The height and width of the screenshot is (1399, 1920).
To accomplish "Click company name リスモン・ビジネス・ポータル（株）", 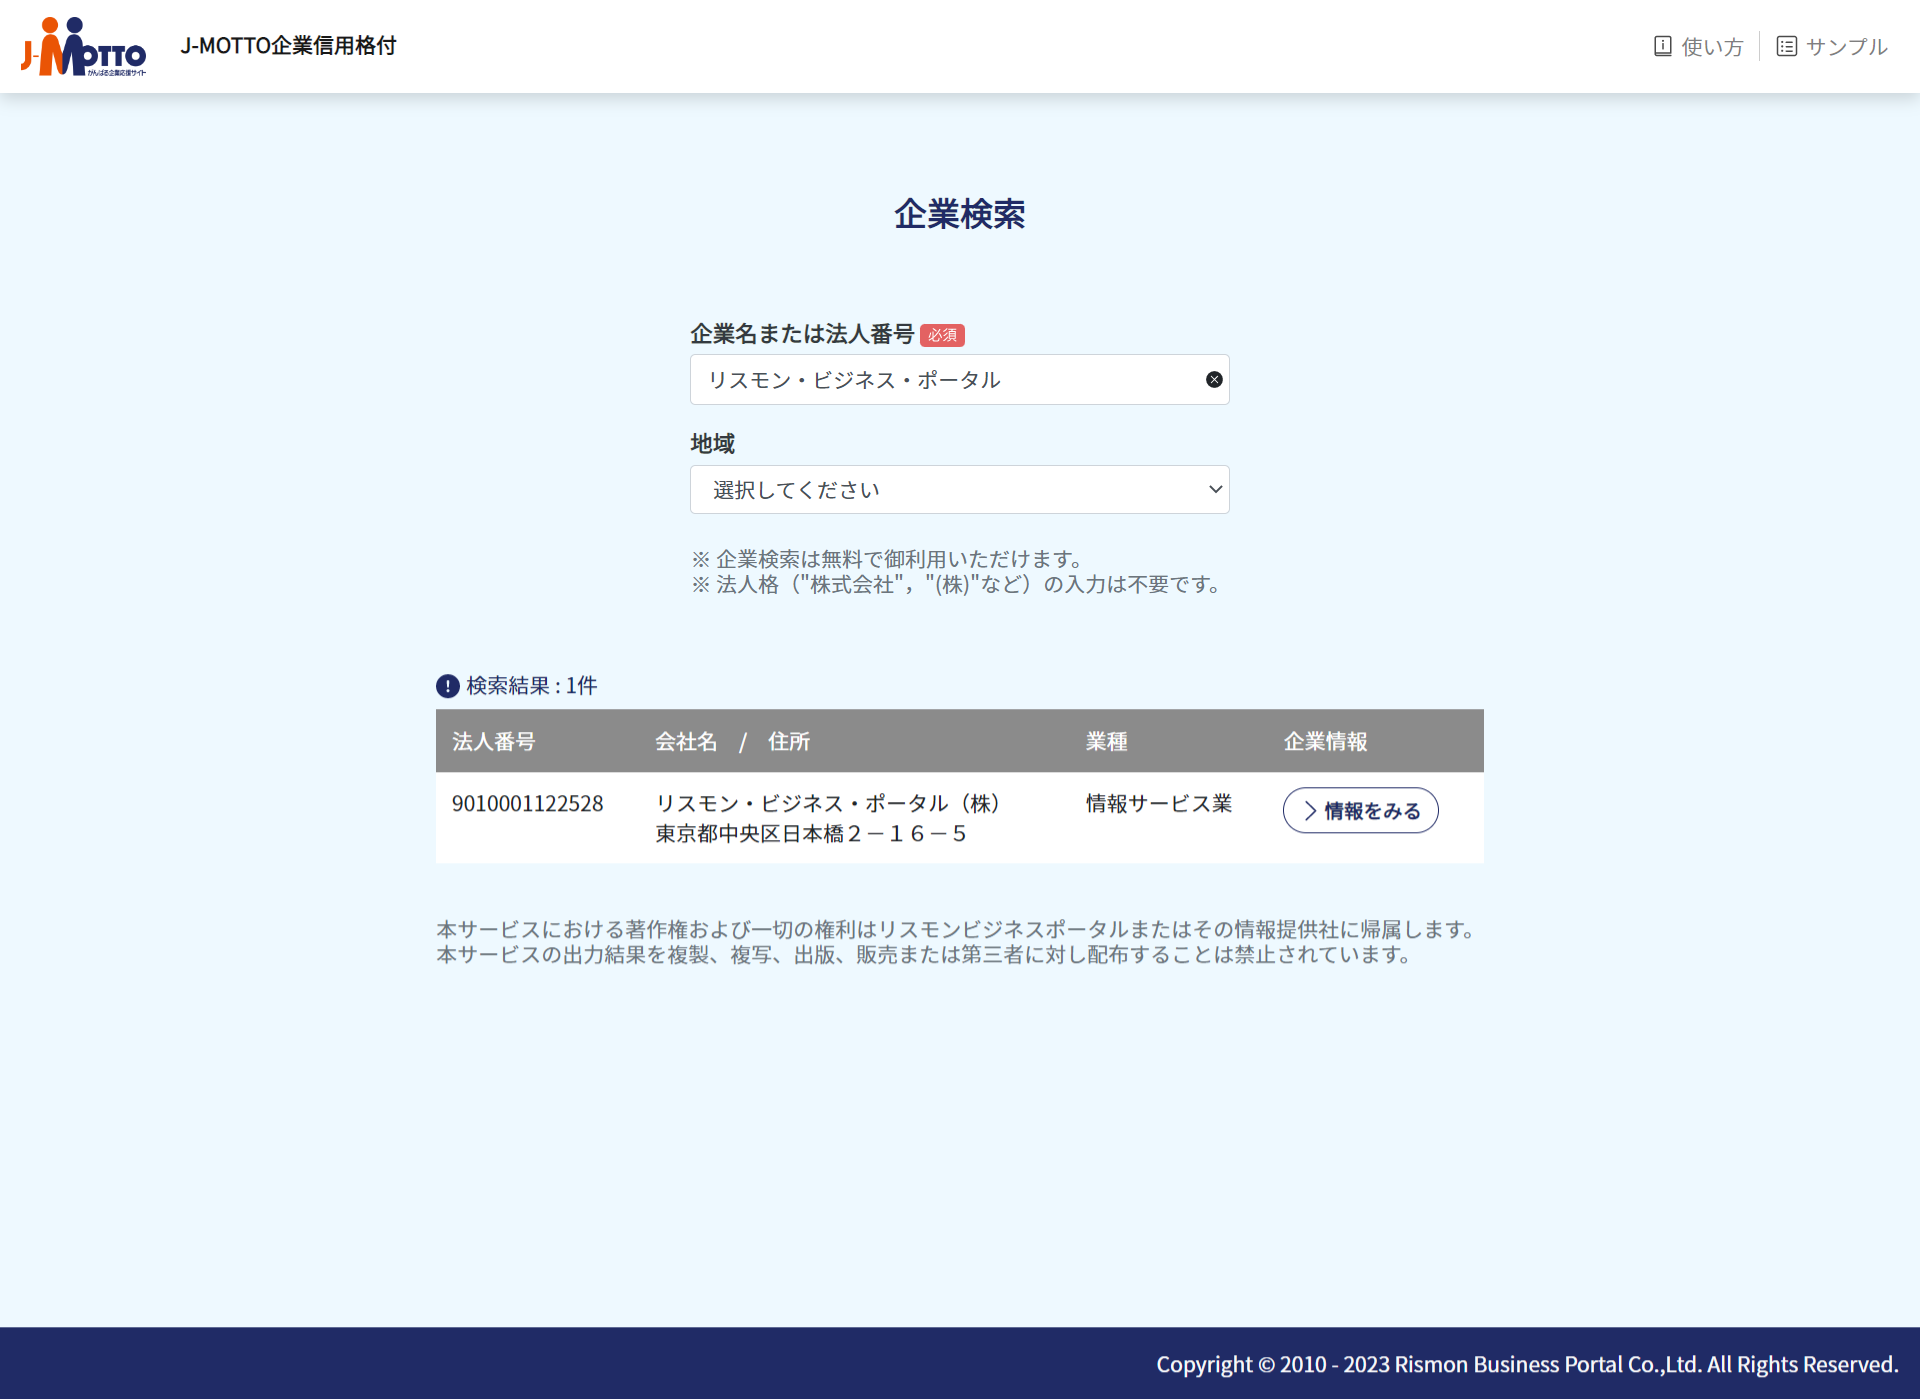I will coord(828,804).
